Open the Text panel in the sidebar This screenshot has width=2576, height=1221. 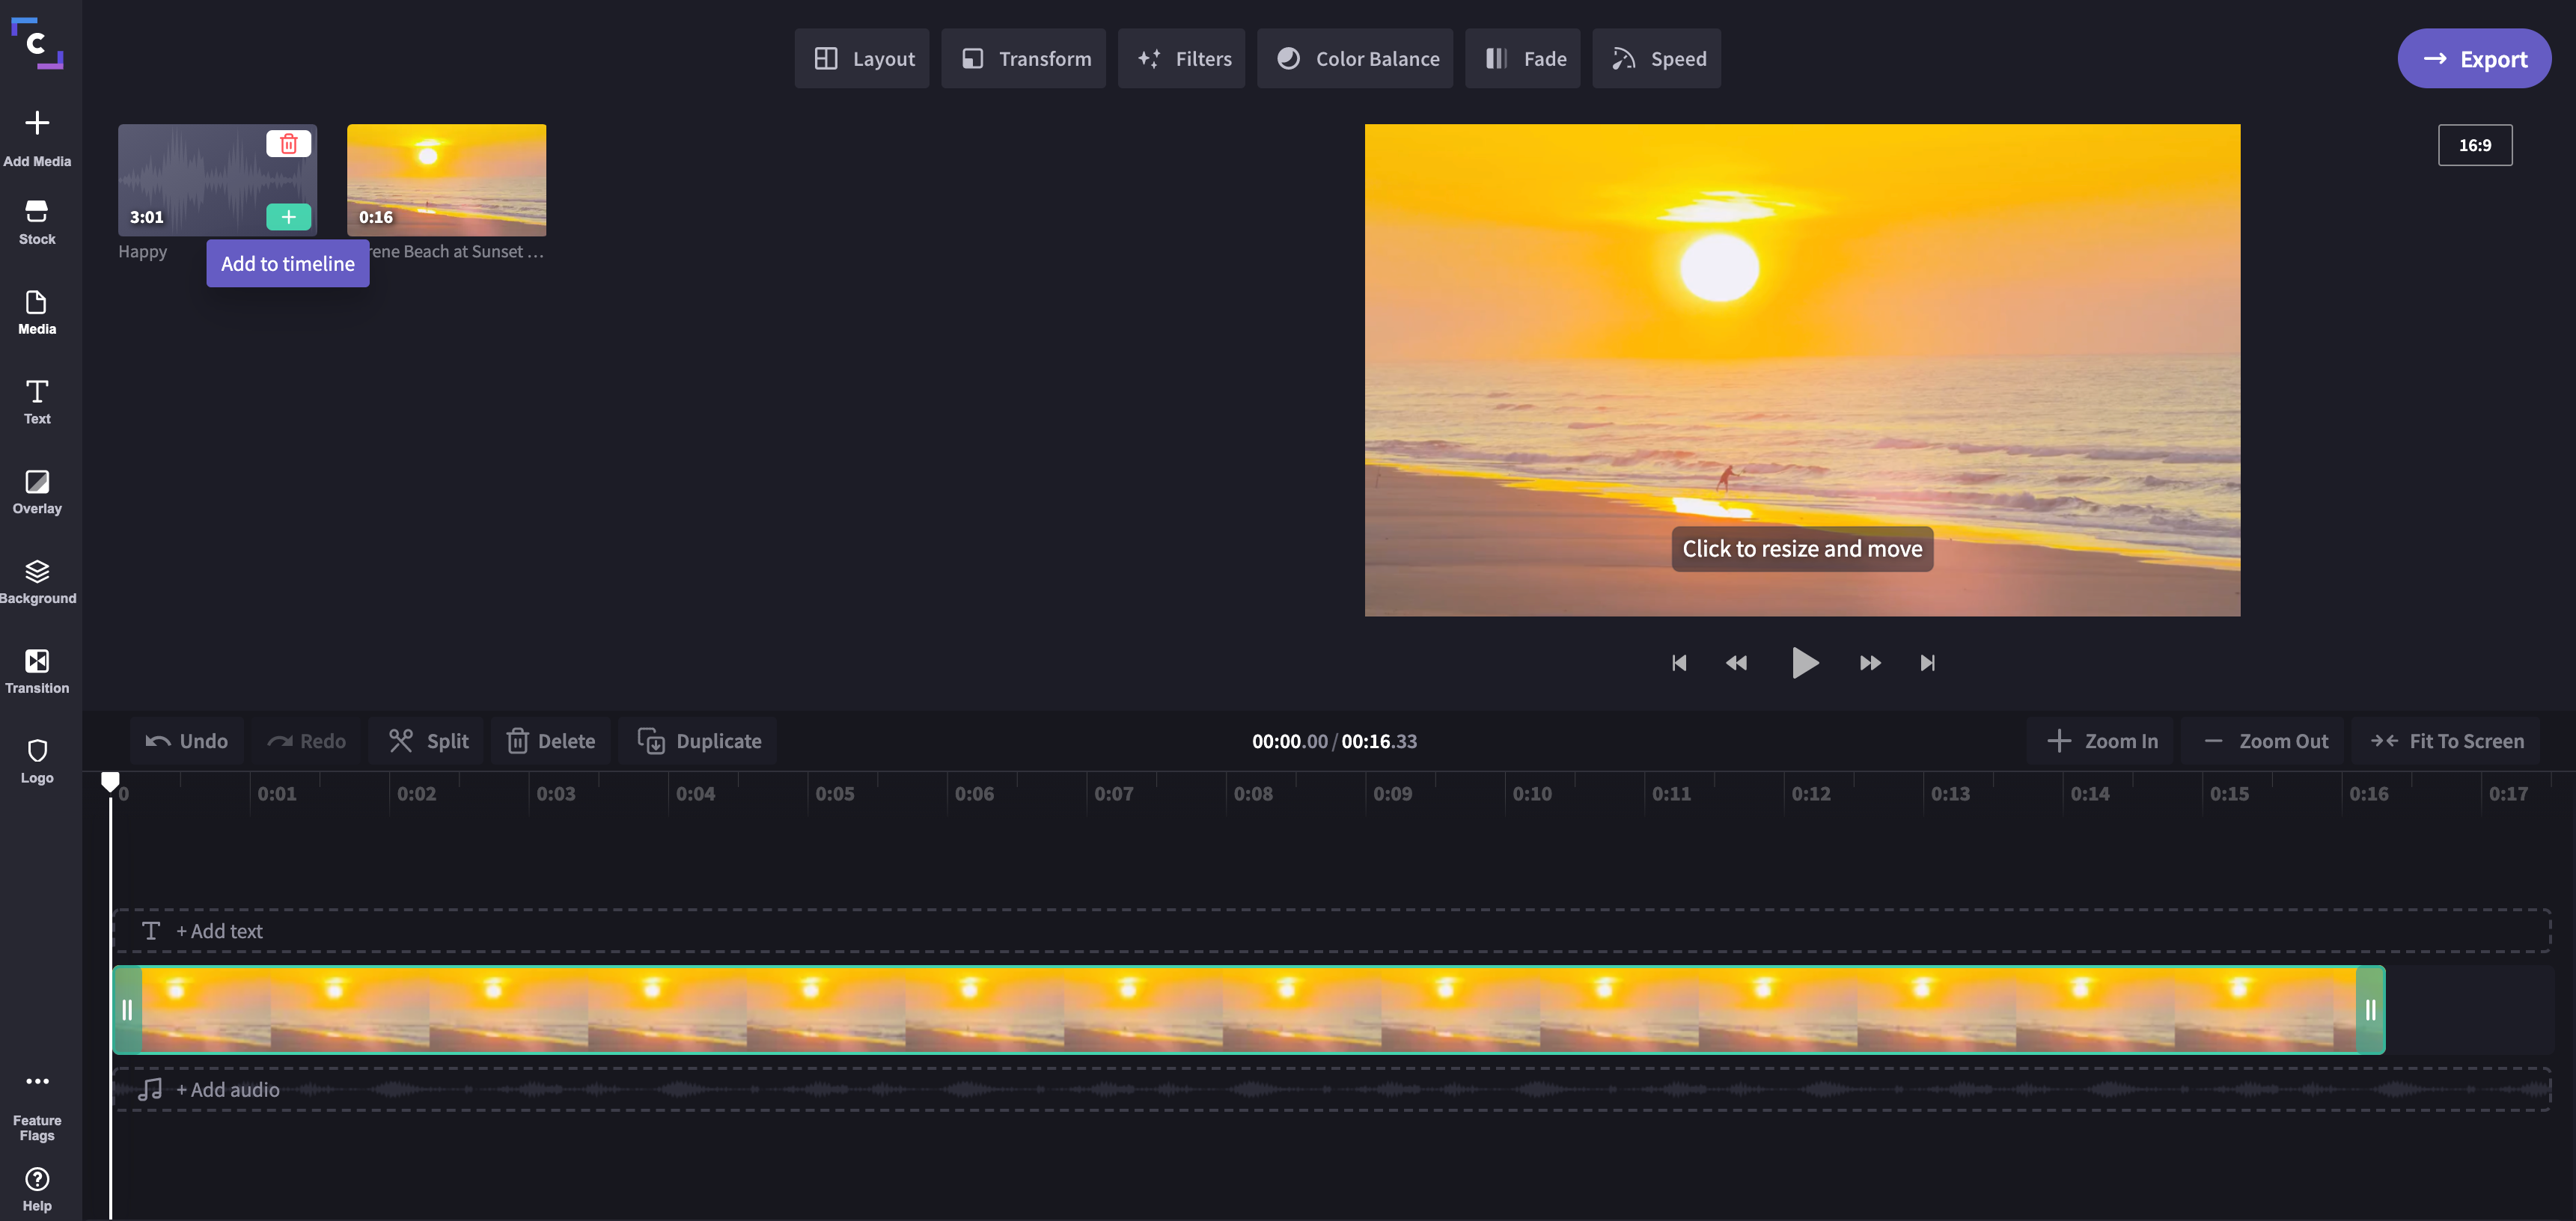pos(37,402)
